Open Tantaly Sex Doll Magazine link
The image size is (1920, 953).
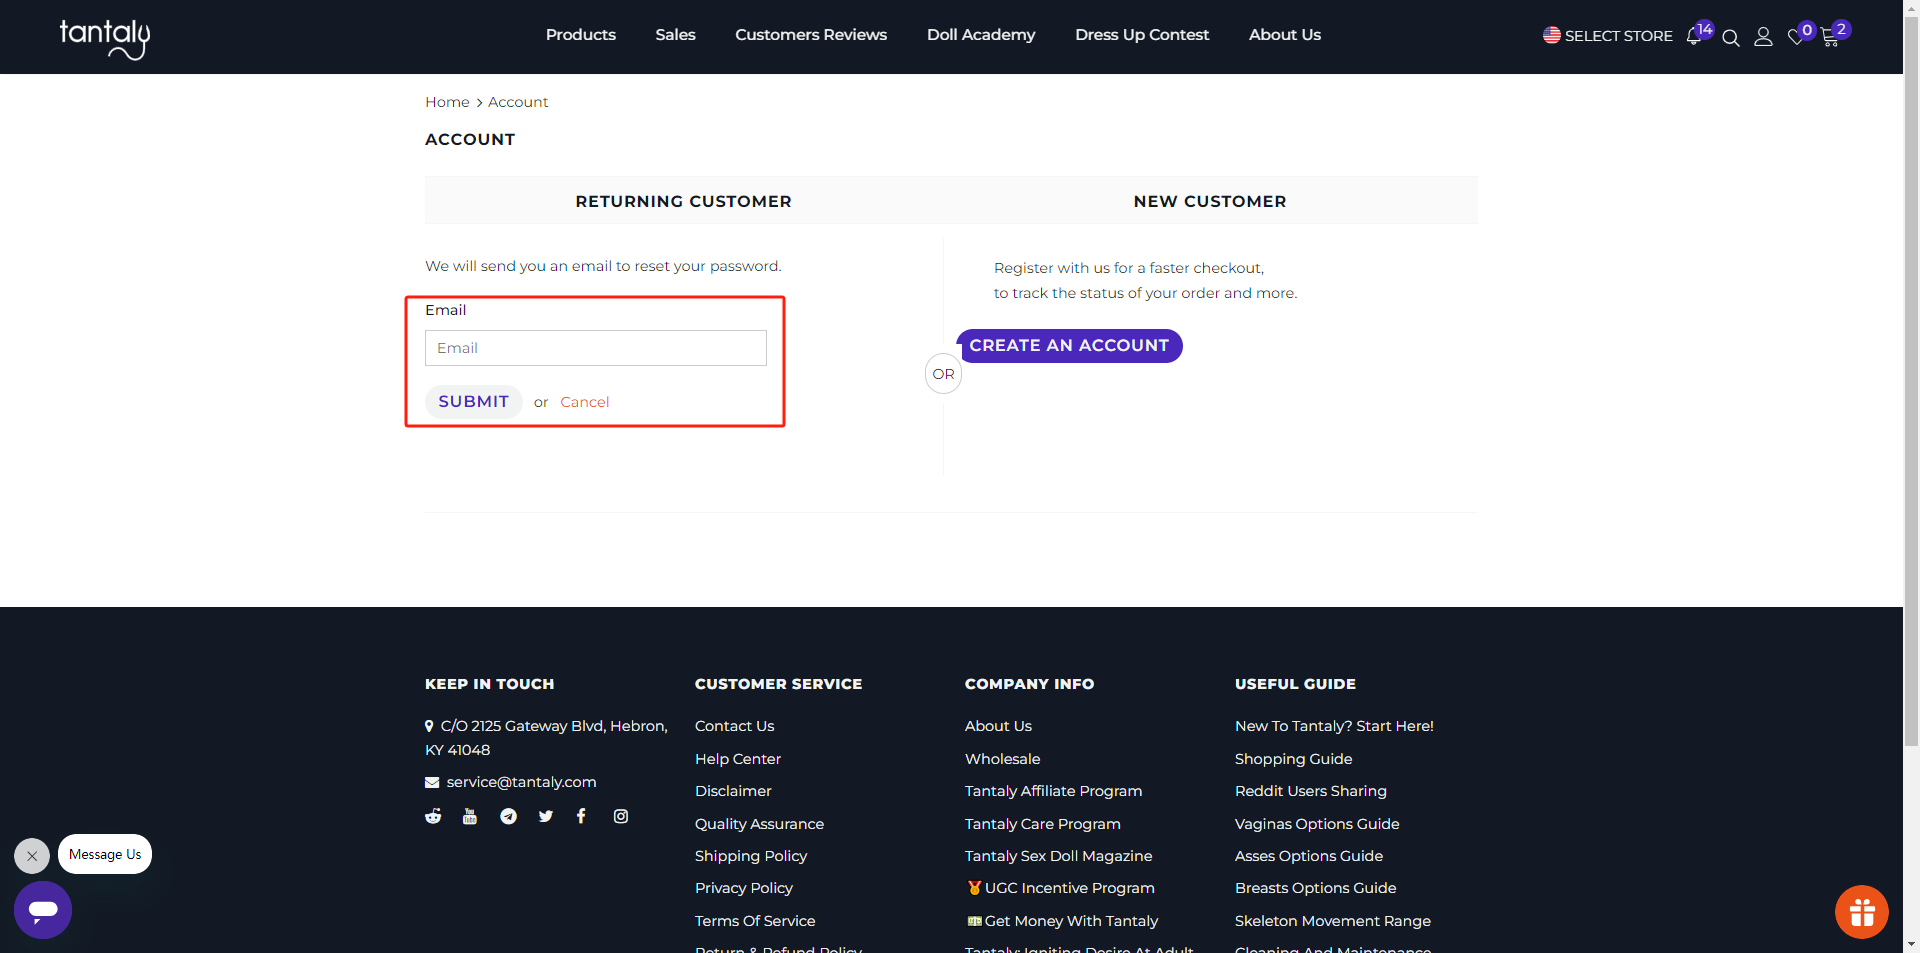coord(1059,856)
